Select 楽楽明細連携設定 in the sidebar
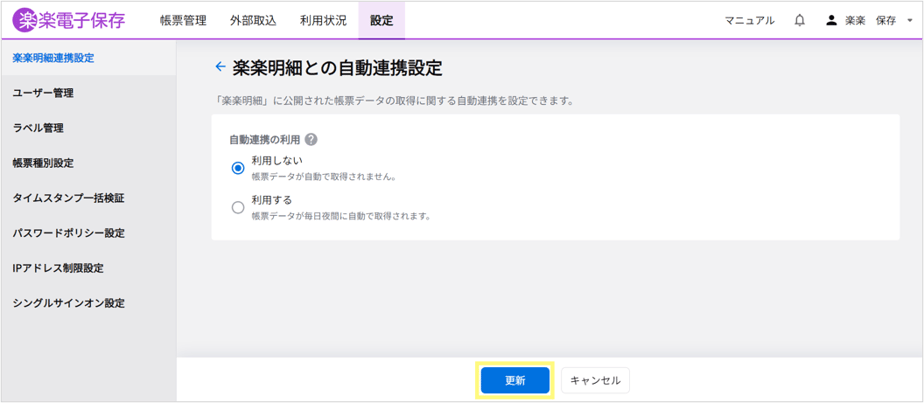Screen dimensions: 924x403 [x=89, y=58]
